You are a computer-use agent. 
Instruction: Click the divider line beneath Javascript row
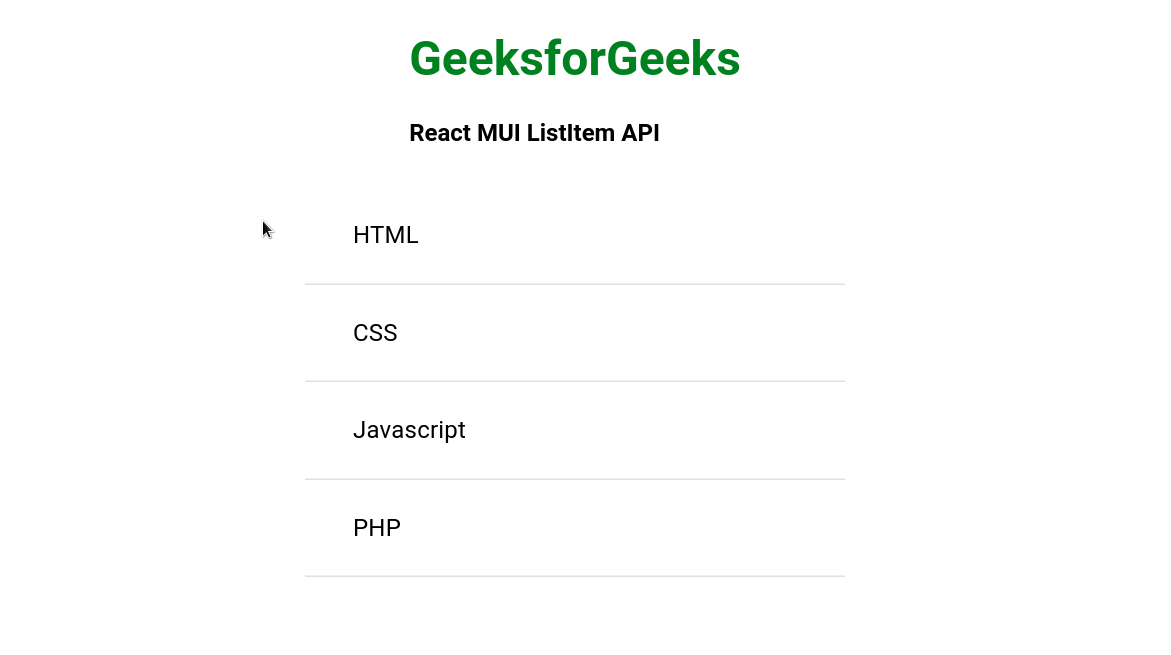(575, 479)
